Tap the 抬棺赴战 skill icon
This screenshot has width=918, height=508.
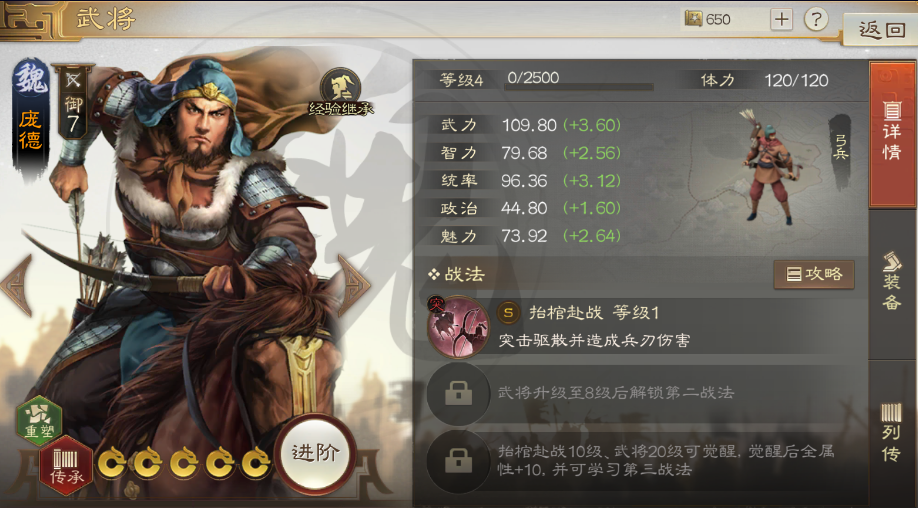click(458, 327)
